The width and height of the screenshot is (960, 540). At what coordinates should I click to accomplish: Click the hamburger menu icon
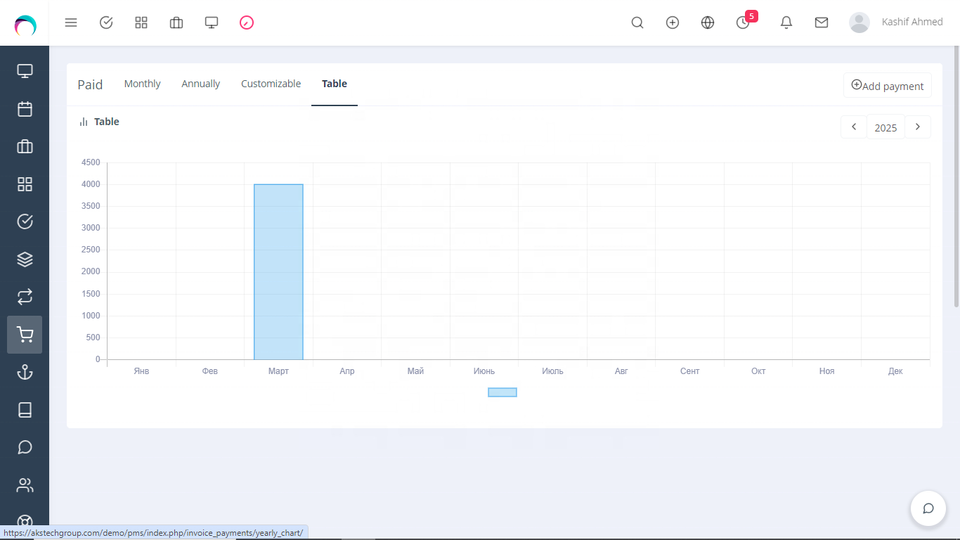coord(71,22)
